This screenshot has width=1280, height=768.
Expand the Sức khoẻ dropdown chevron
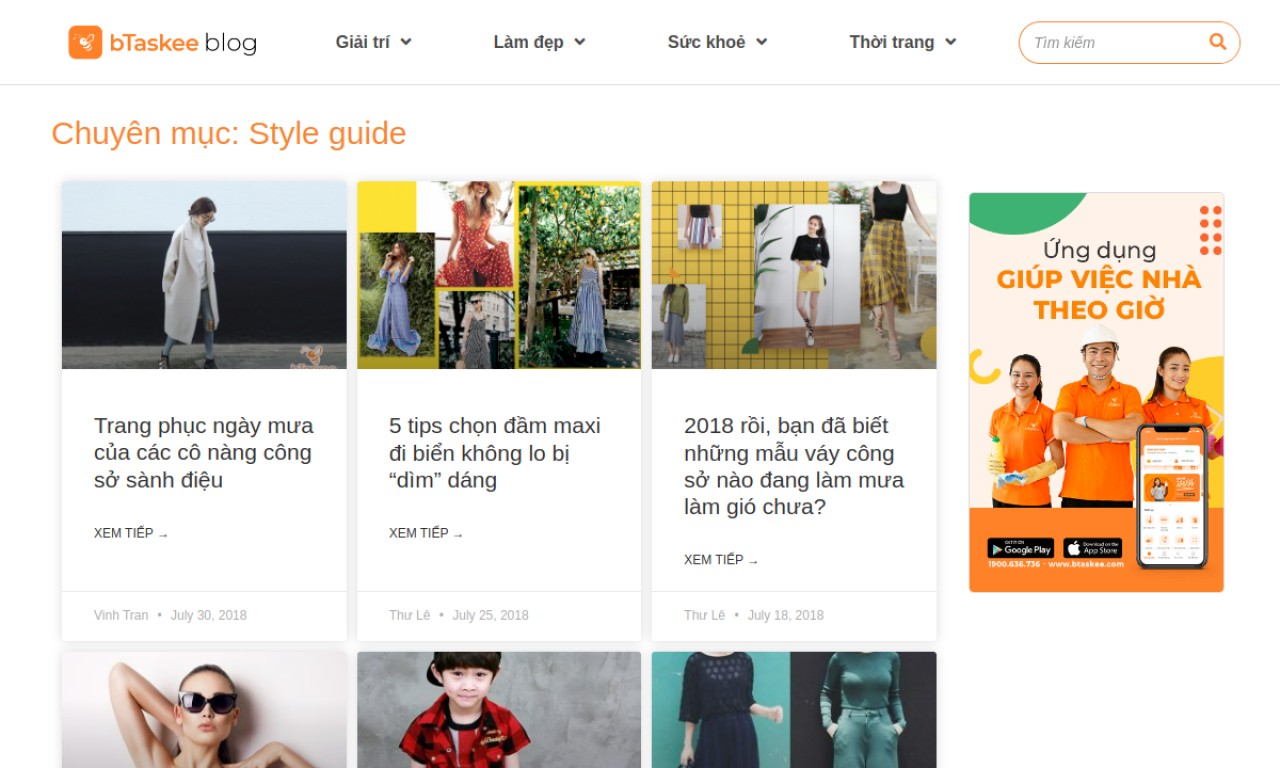click(762, 42)
